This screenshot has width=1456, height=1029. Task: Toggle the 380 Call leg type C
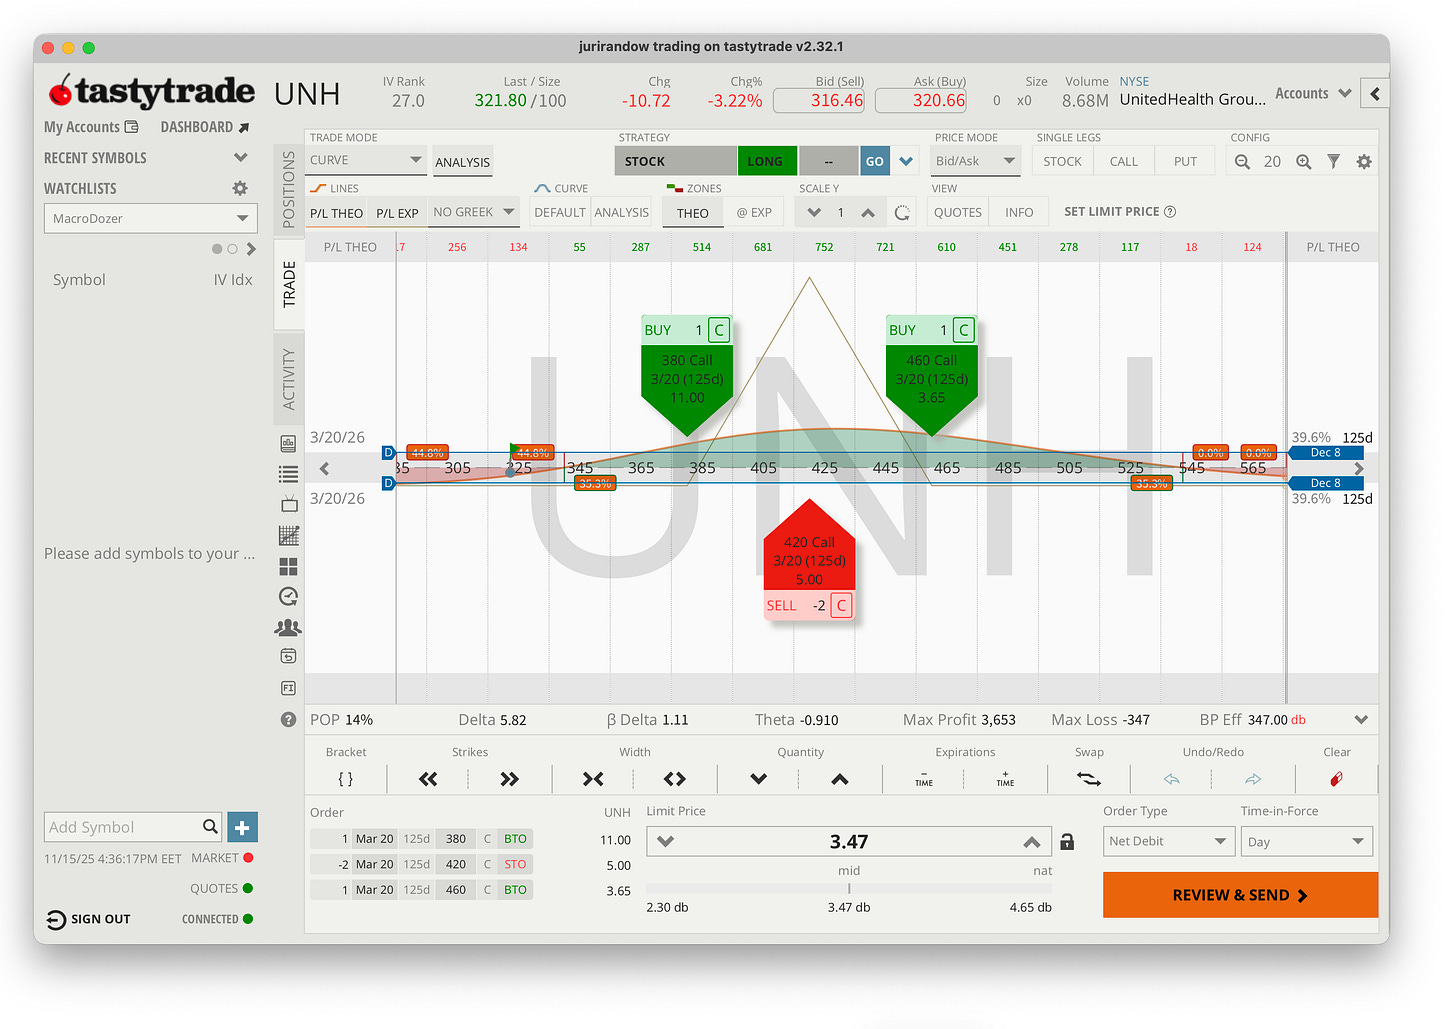click(718, 330)
